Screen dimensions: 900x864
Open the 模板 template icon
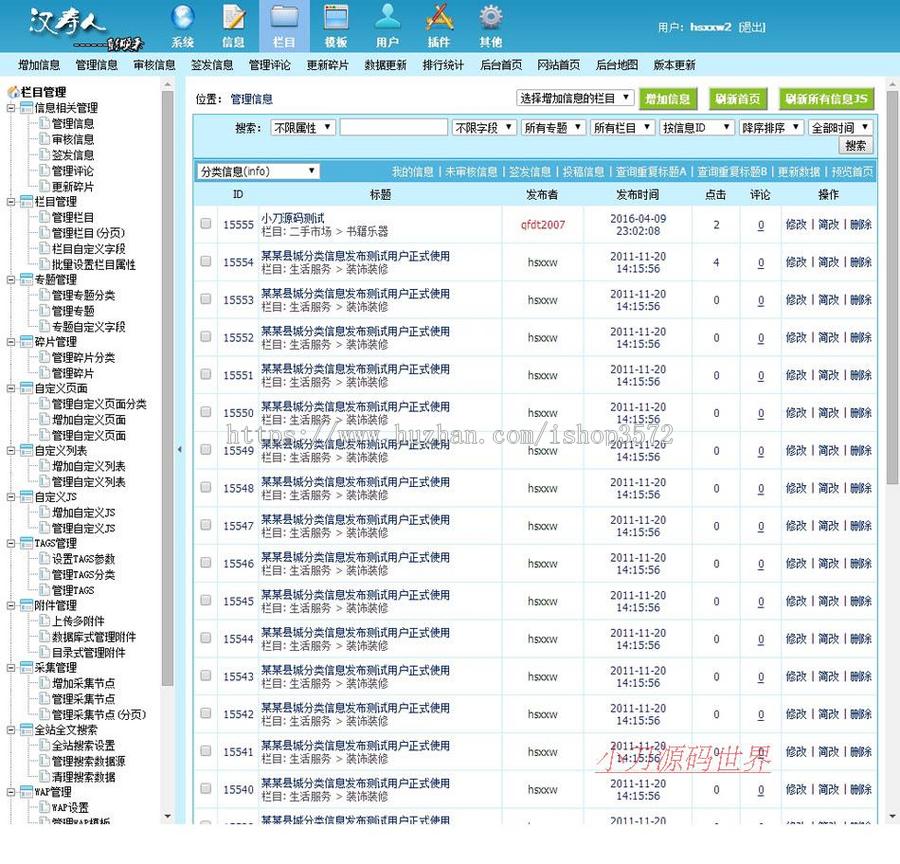(x=336, y=17)
